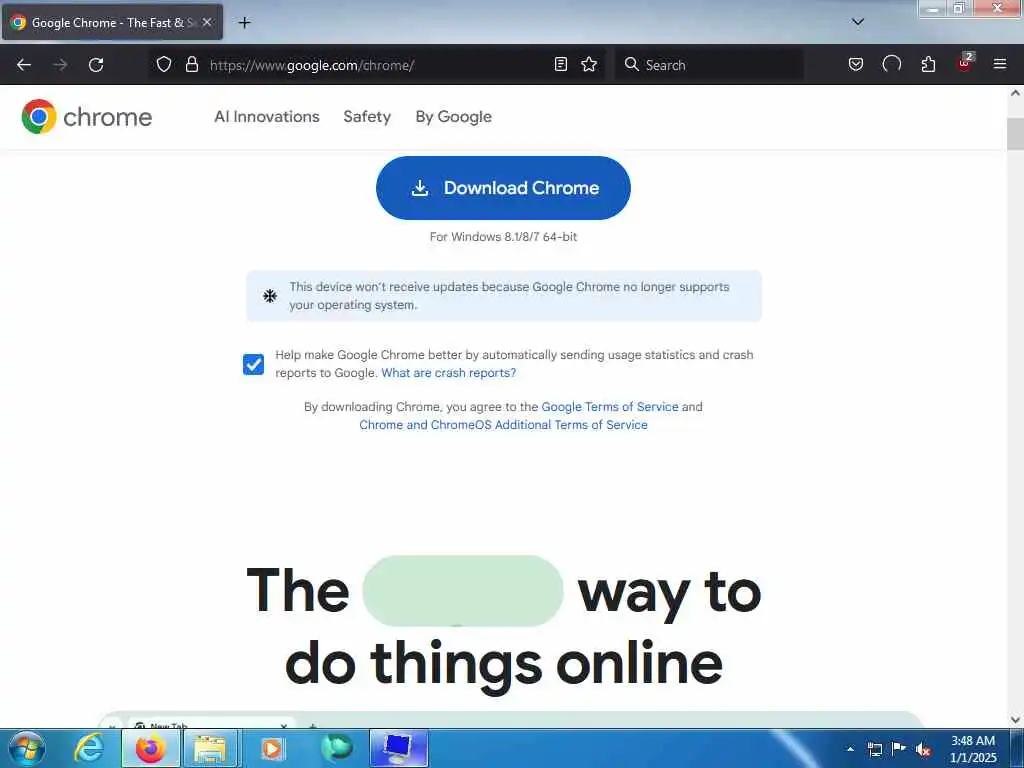
Task: Open the Extensions puzzle-piece icon
Action: [x=928, y=64]
